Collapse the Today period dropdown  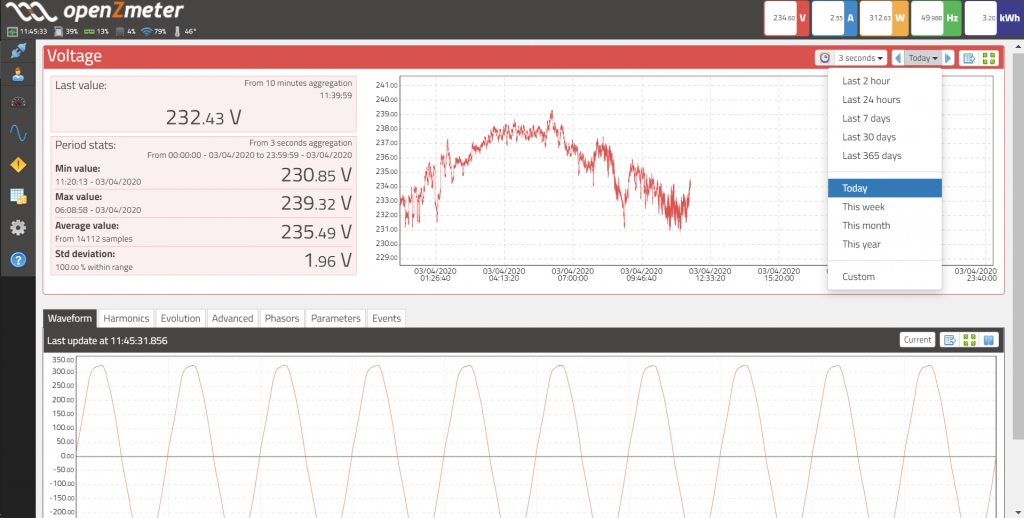[x=923, y=58]
